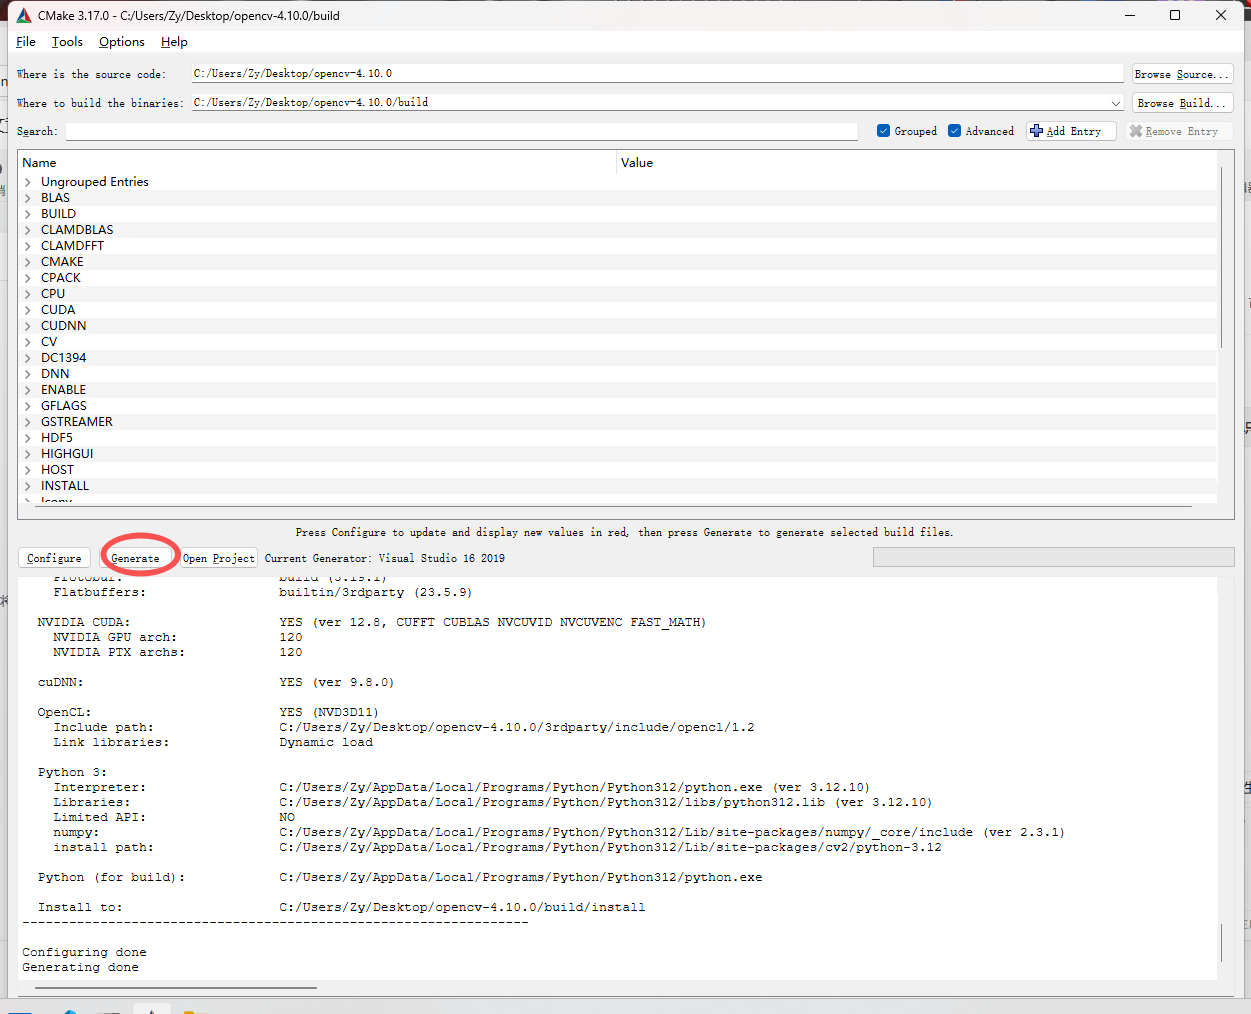Click the Browse Source button
1251x1014 pixels.
1182,74
